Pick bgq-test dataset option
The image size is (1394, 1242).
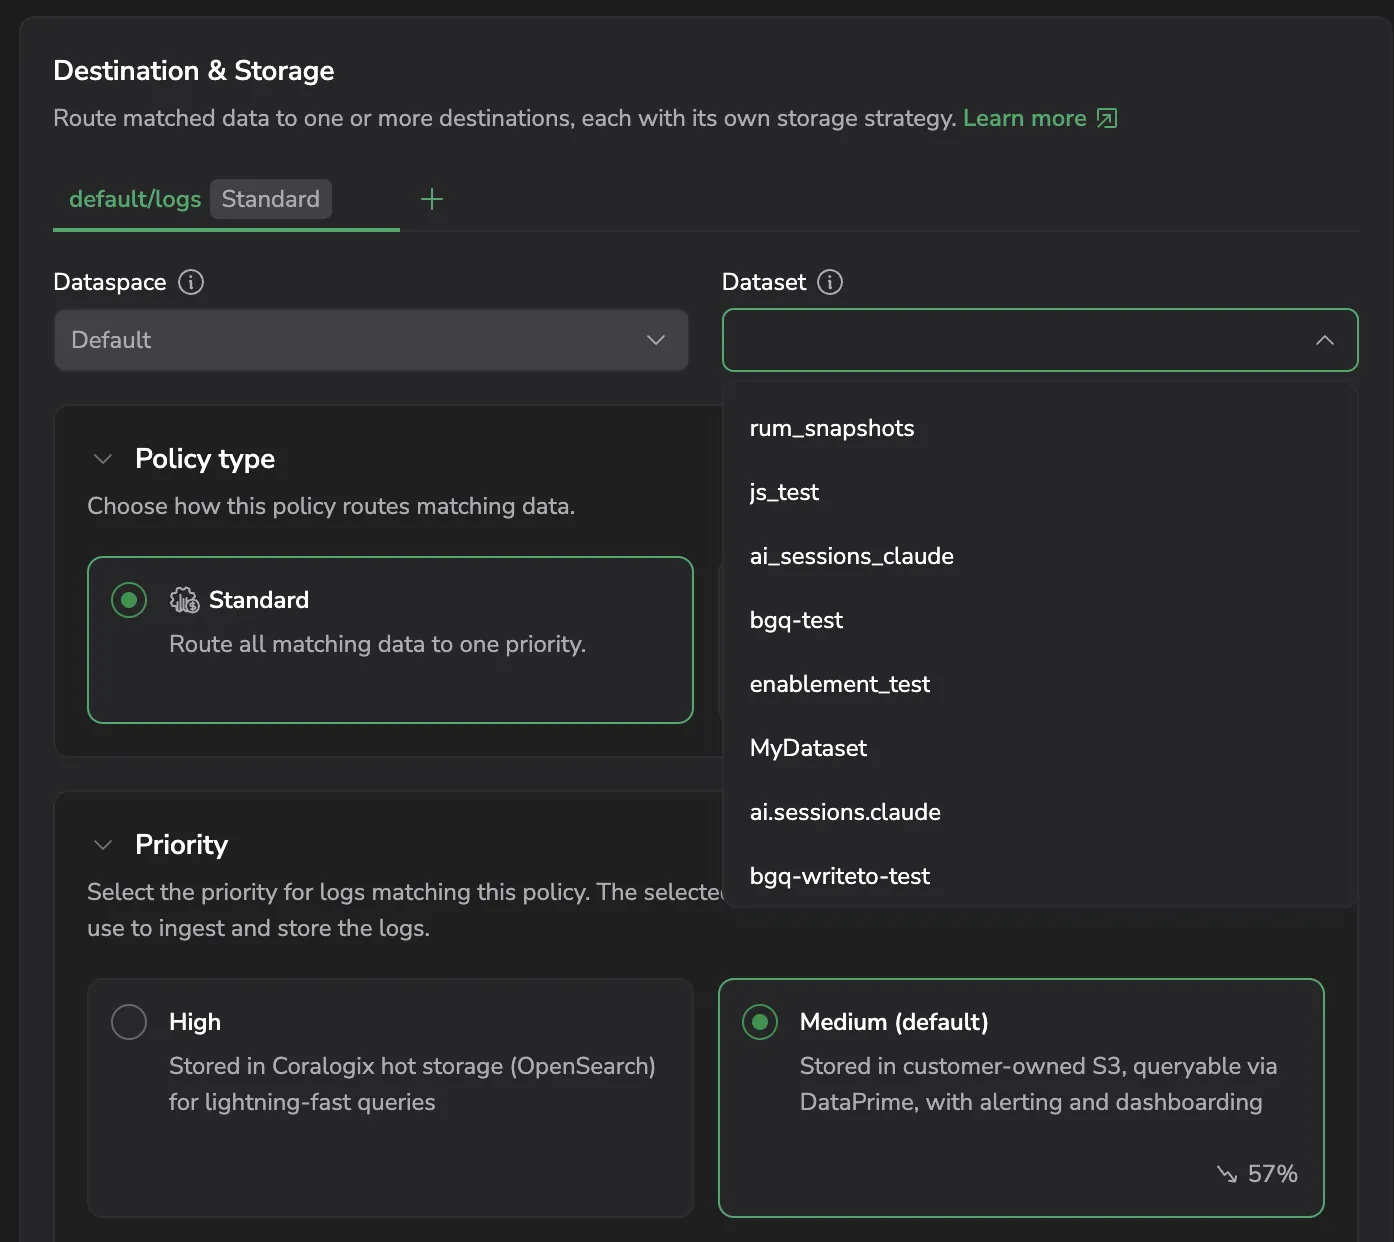coord(1040,620)
